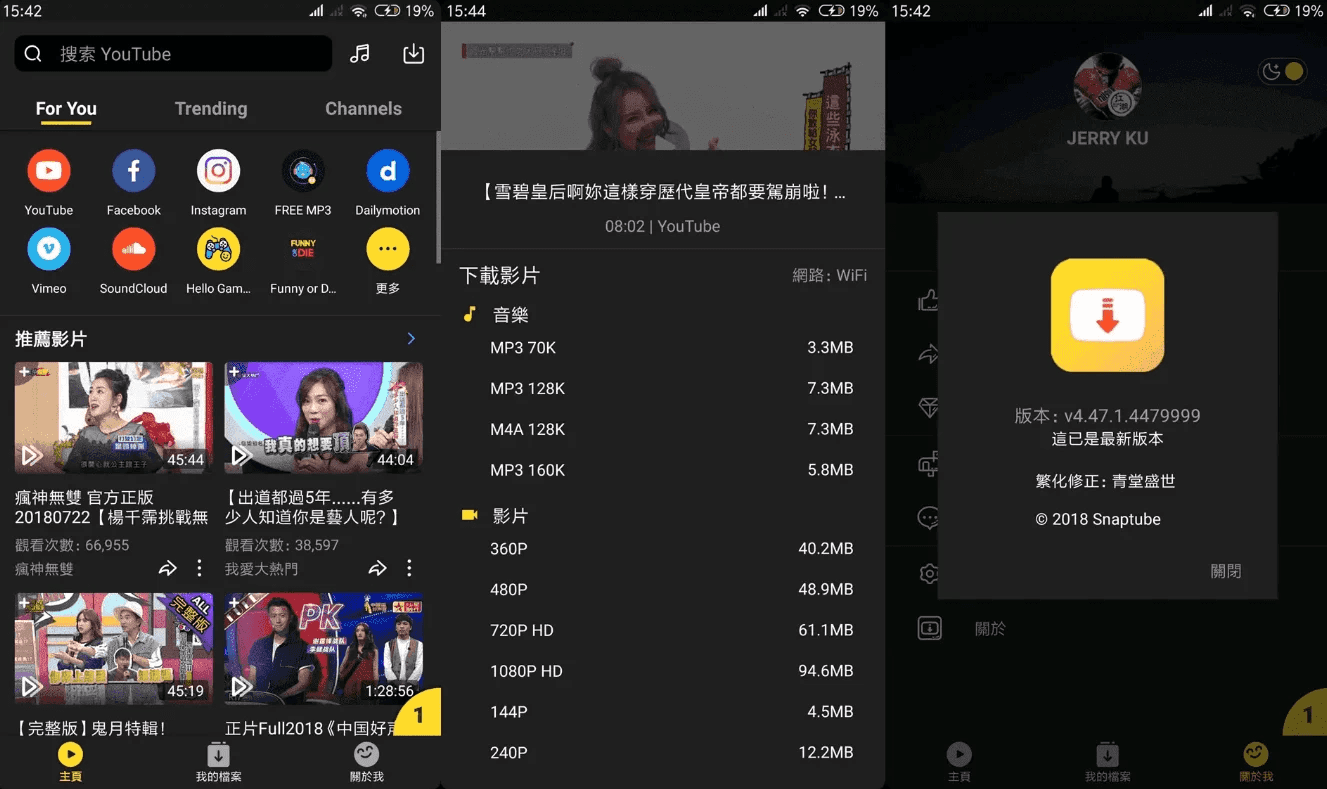Select MP3 160K download option
This screenshot has height=789, width=1327.
pos(663,470)
